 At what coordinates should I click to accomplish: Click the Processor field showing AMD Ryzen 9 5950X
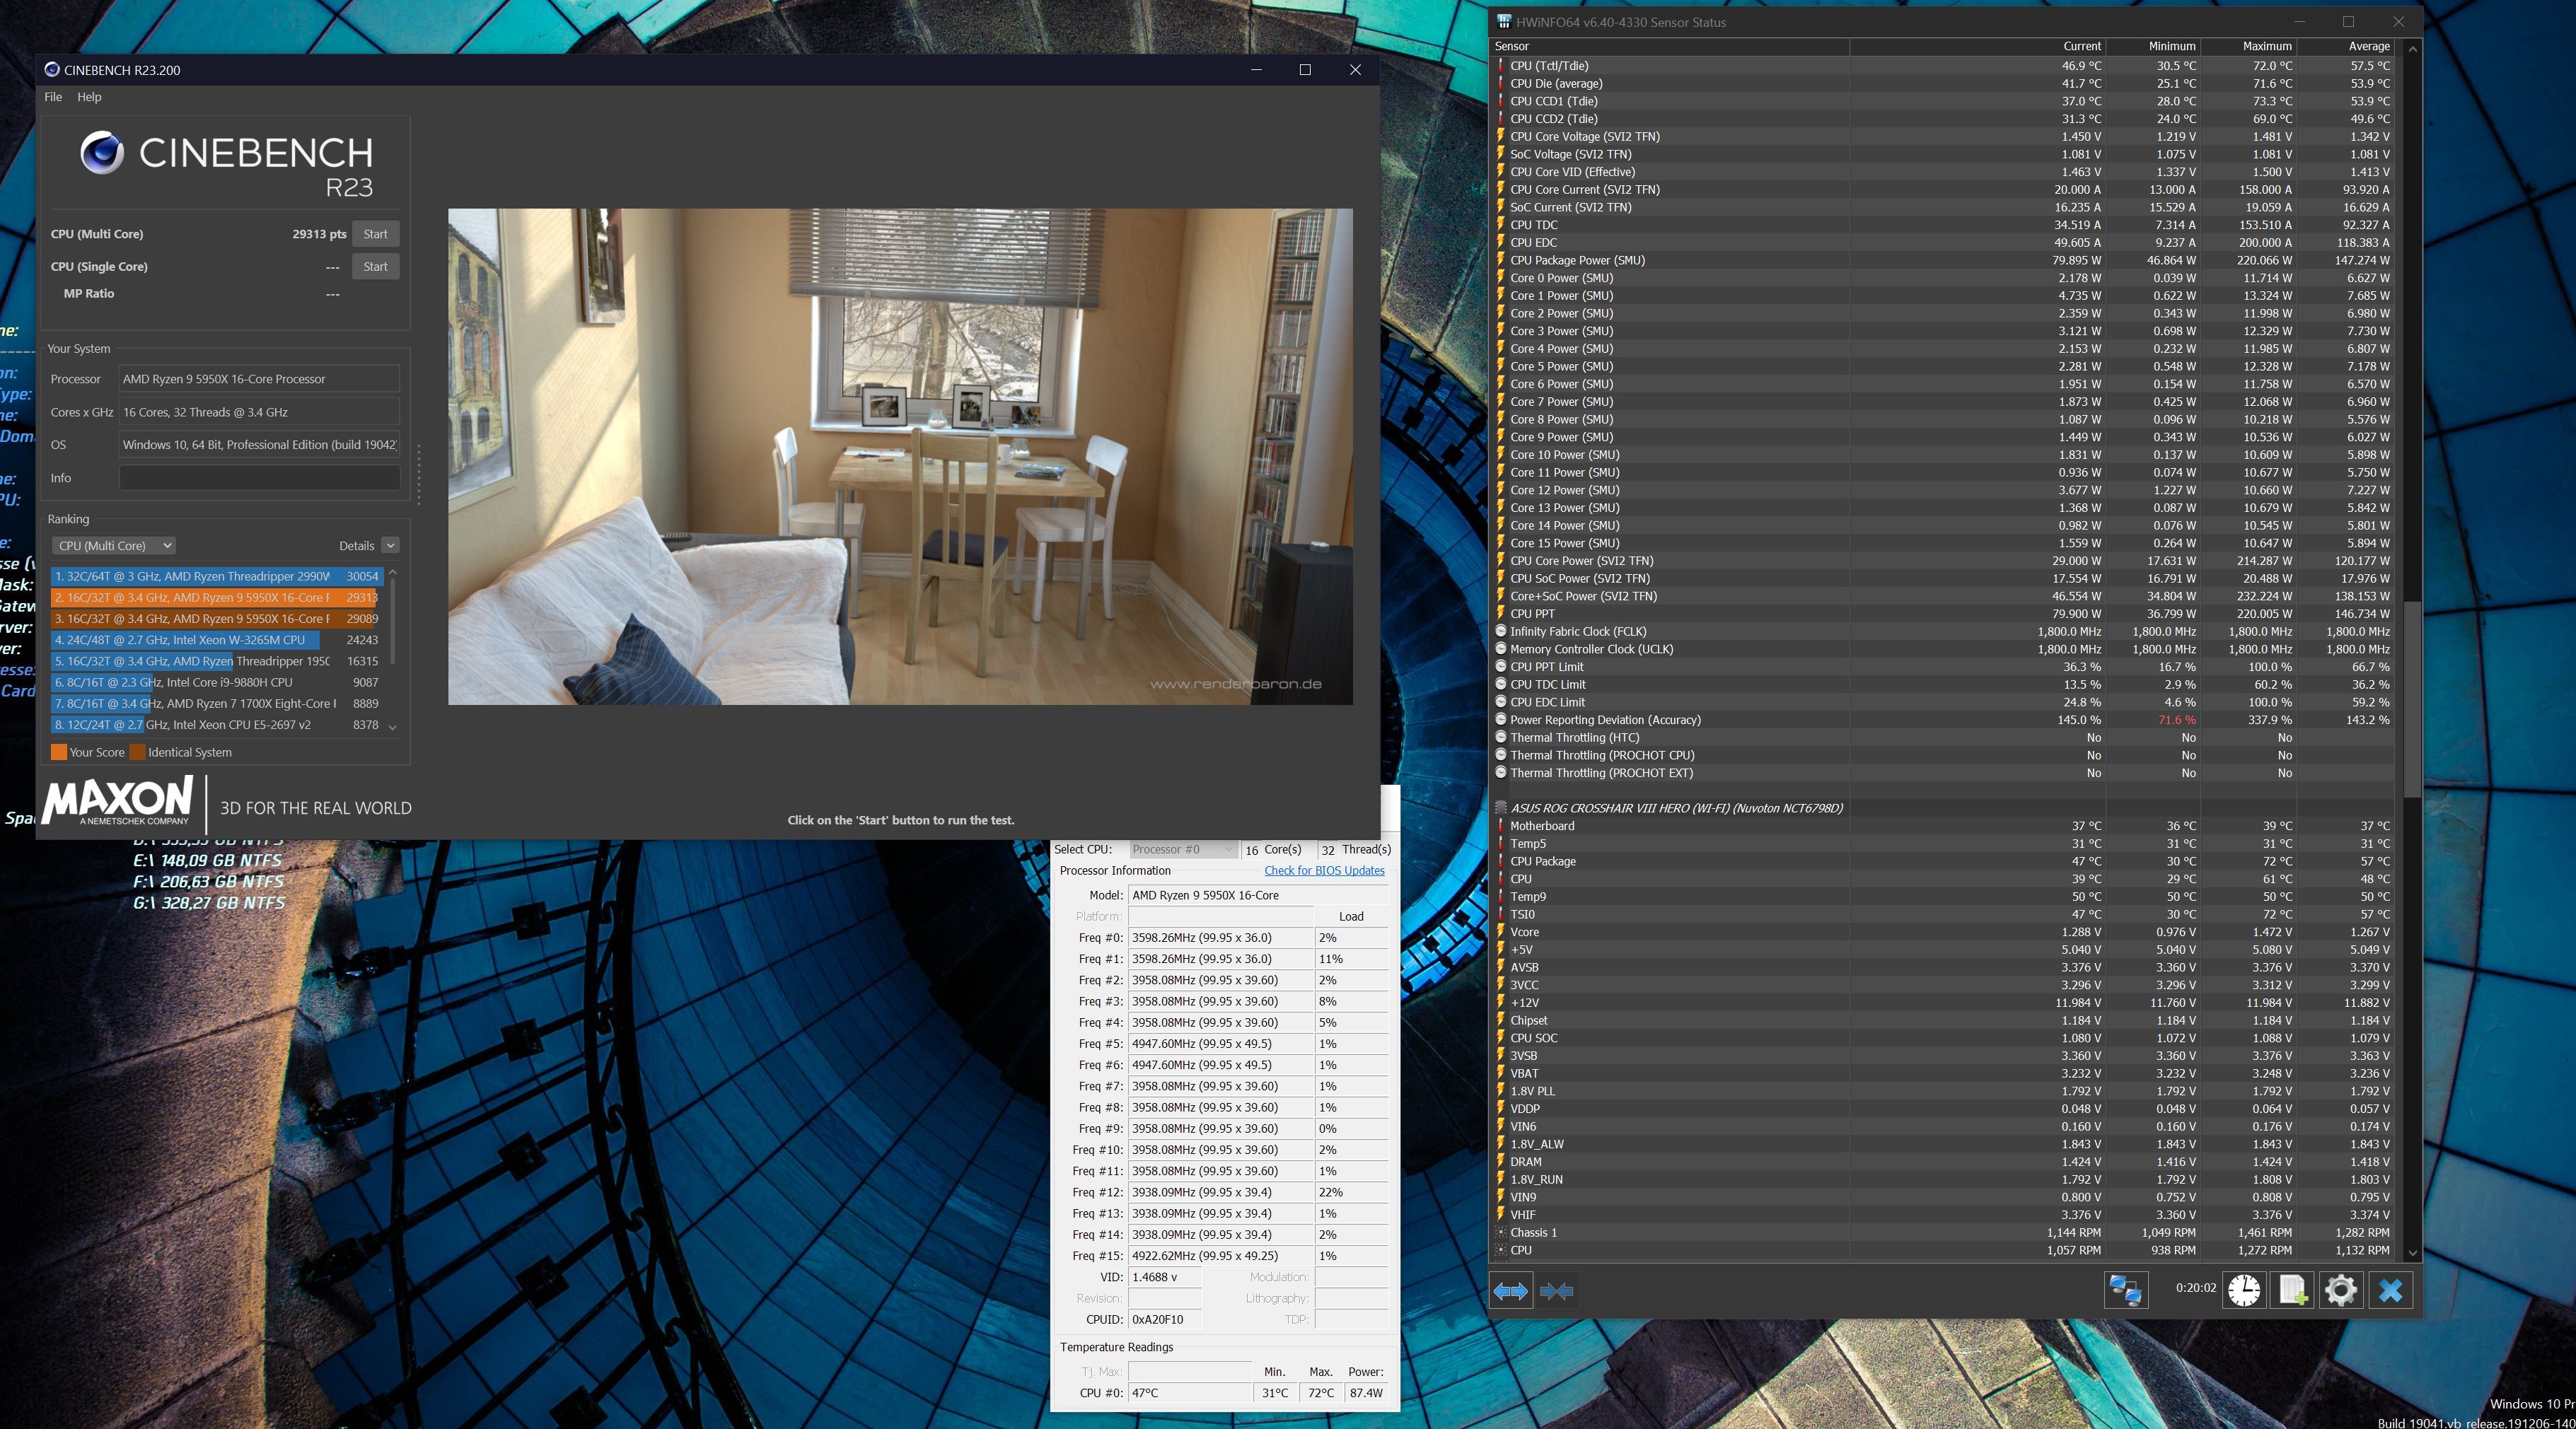[x=259, y=379]
